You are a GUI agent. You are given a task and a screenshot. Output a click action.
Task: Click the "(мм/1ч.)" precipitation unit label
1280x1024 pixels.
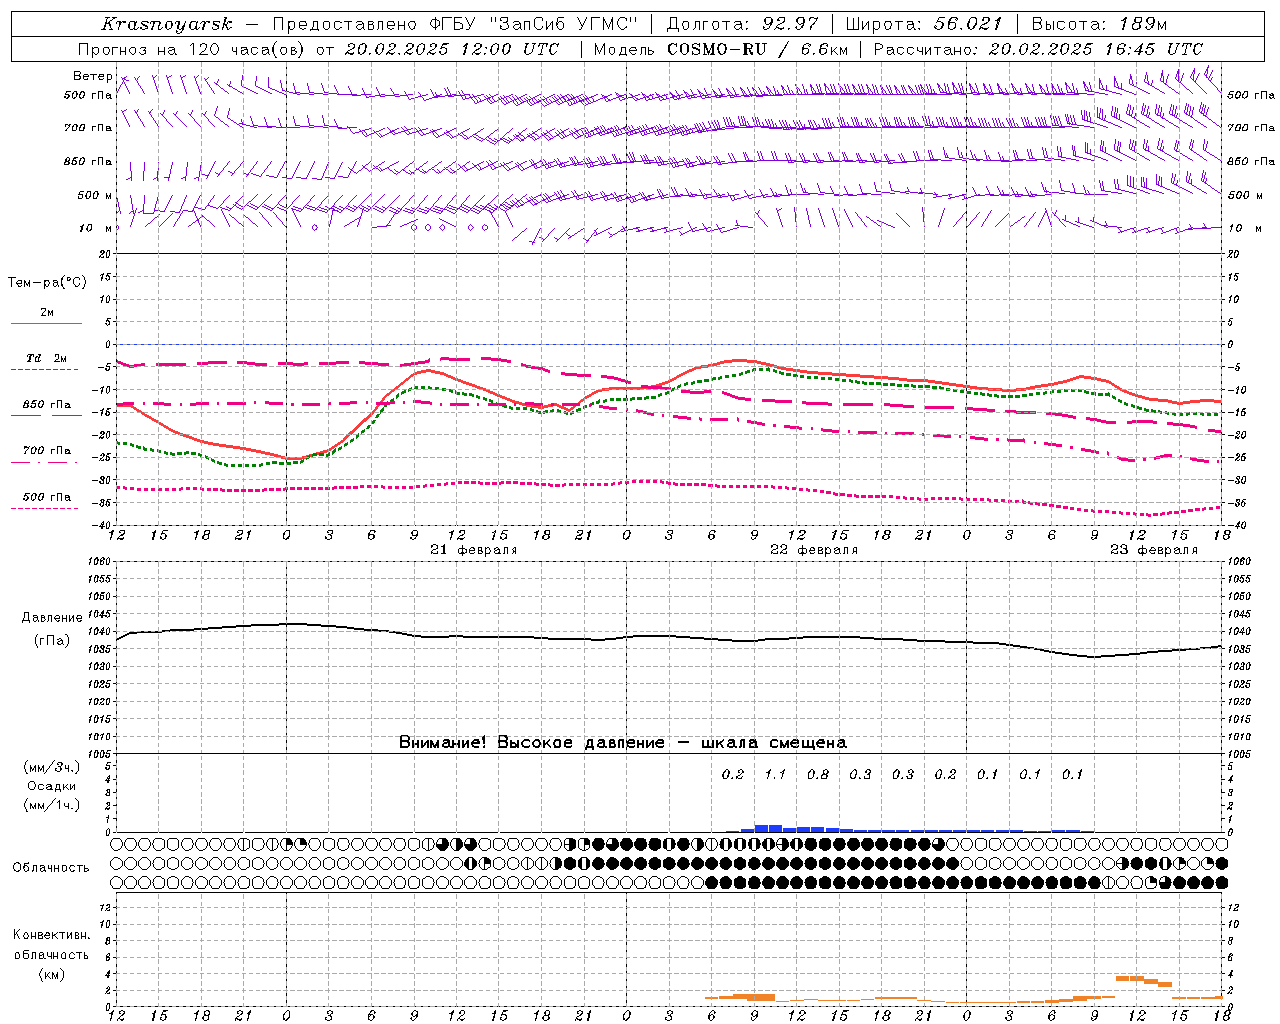(x=51, y=805)
